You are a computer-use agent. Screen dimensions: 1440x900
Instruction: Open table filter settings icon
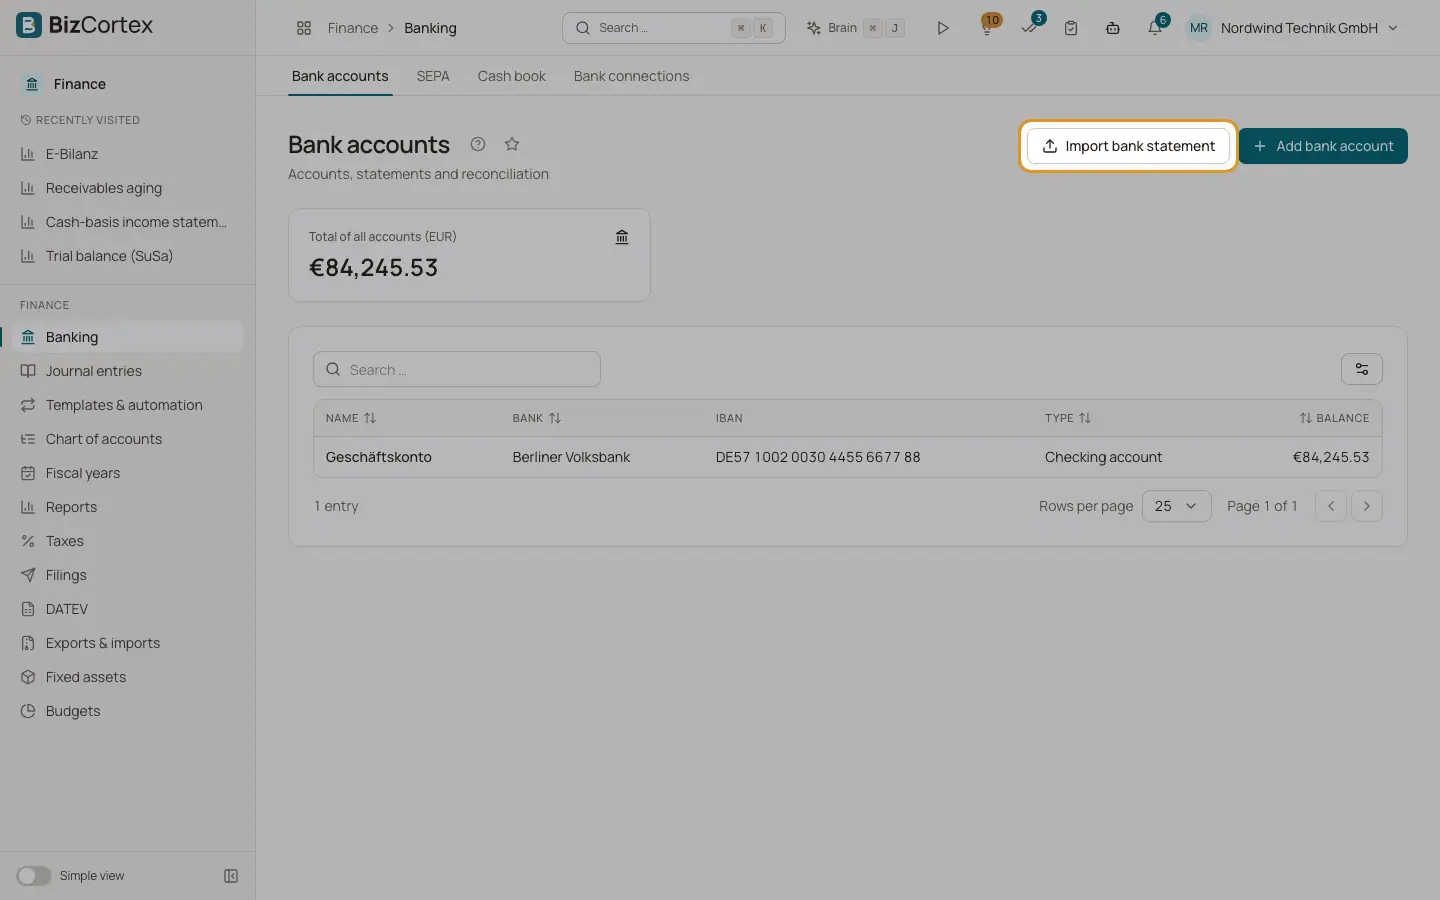(x=1362, y=369)
